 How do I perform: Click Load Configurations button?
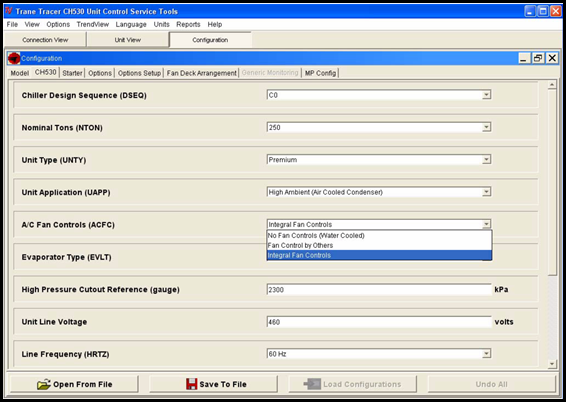[x=353, y=384]
